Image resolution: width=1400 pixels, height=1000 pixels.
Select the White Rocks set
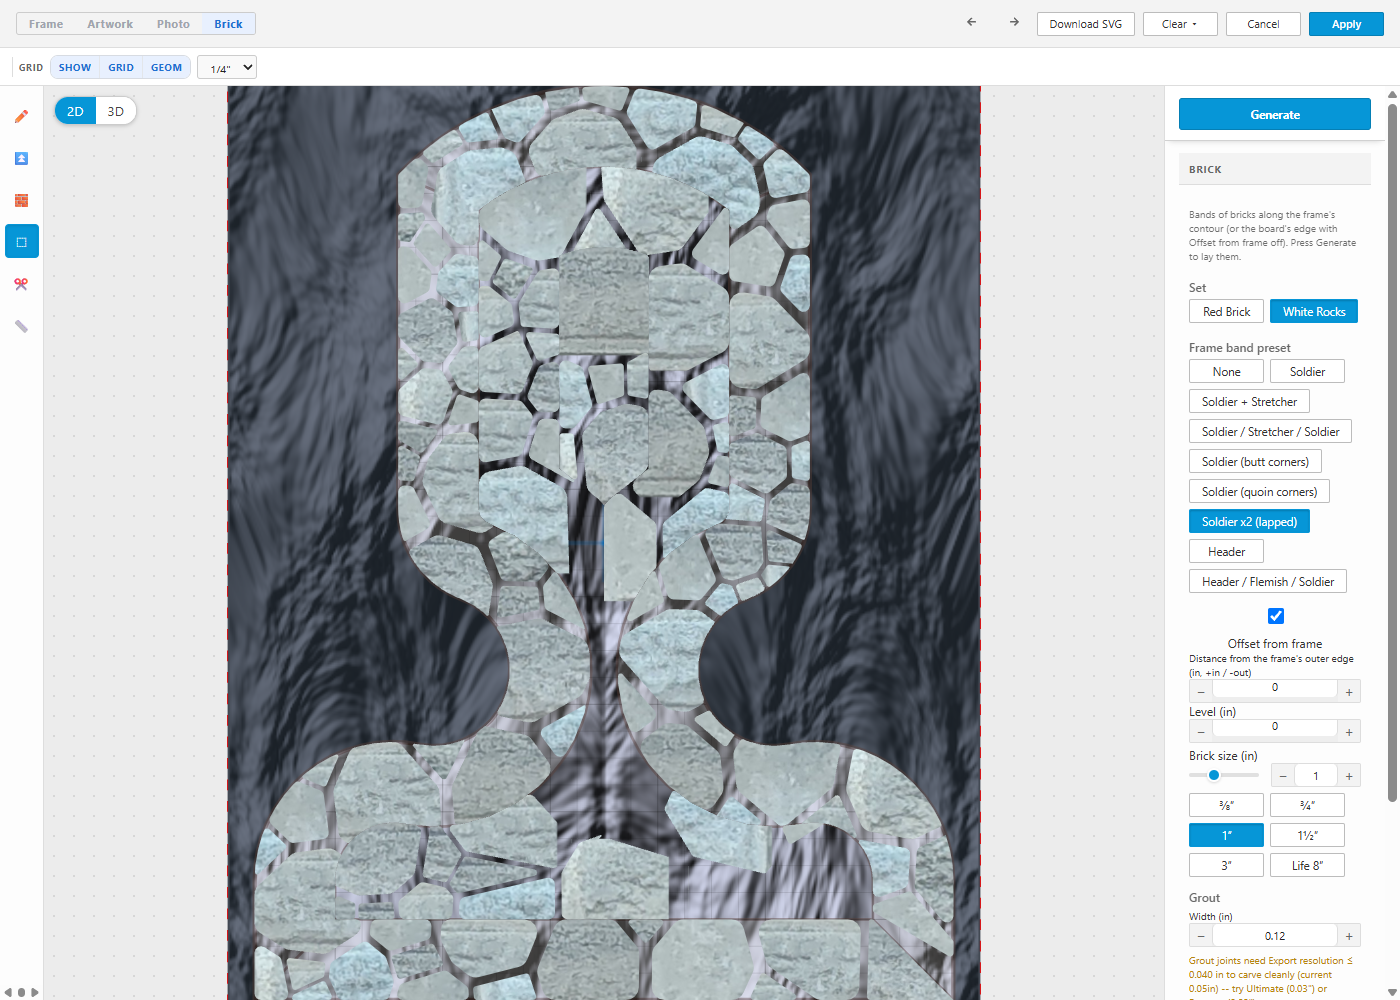pyautogui.click(x=1314, y=311)
